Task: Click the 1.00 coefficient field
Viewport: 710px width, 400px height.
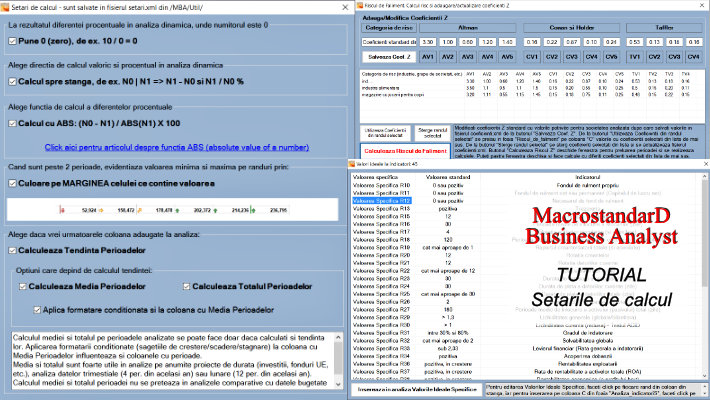Action: [x=447, y=42]
